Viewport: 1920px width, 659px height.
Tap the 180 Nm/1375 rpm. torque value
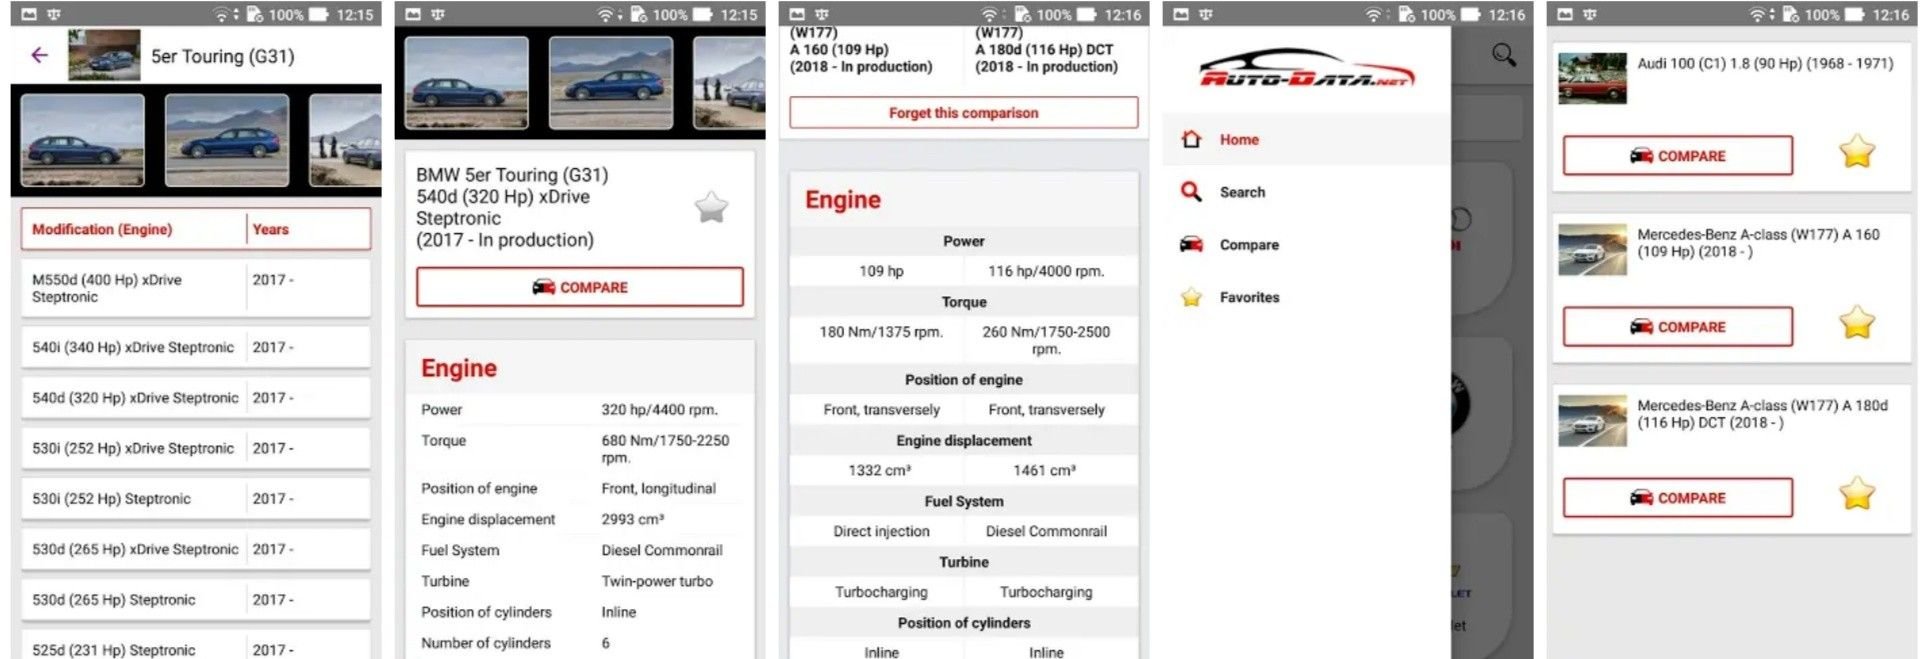click(881, 331)
